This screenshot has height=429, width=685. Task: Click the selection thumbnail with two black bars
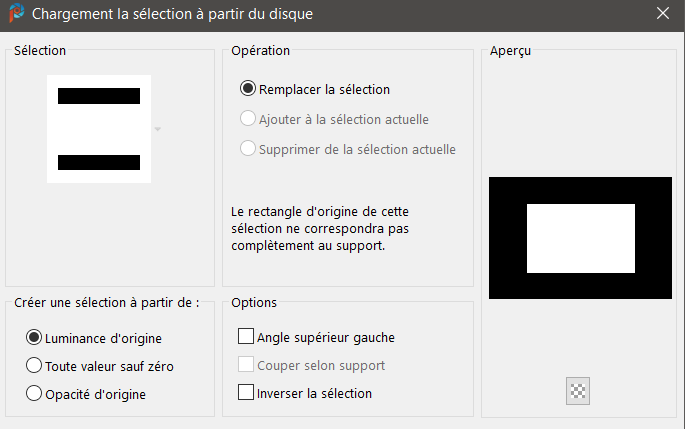point(99,129)
